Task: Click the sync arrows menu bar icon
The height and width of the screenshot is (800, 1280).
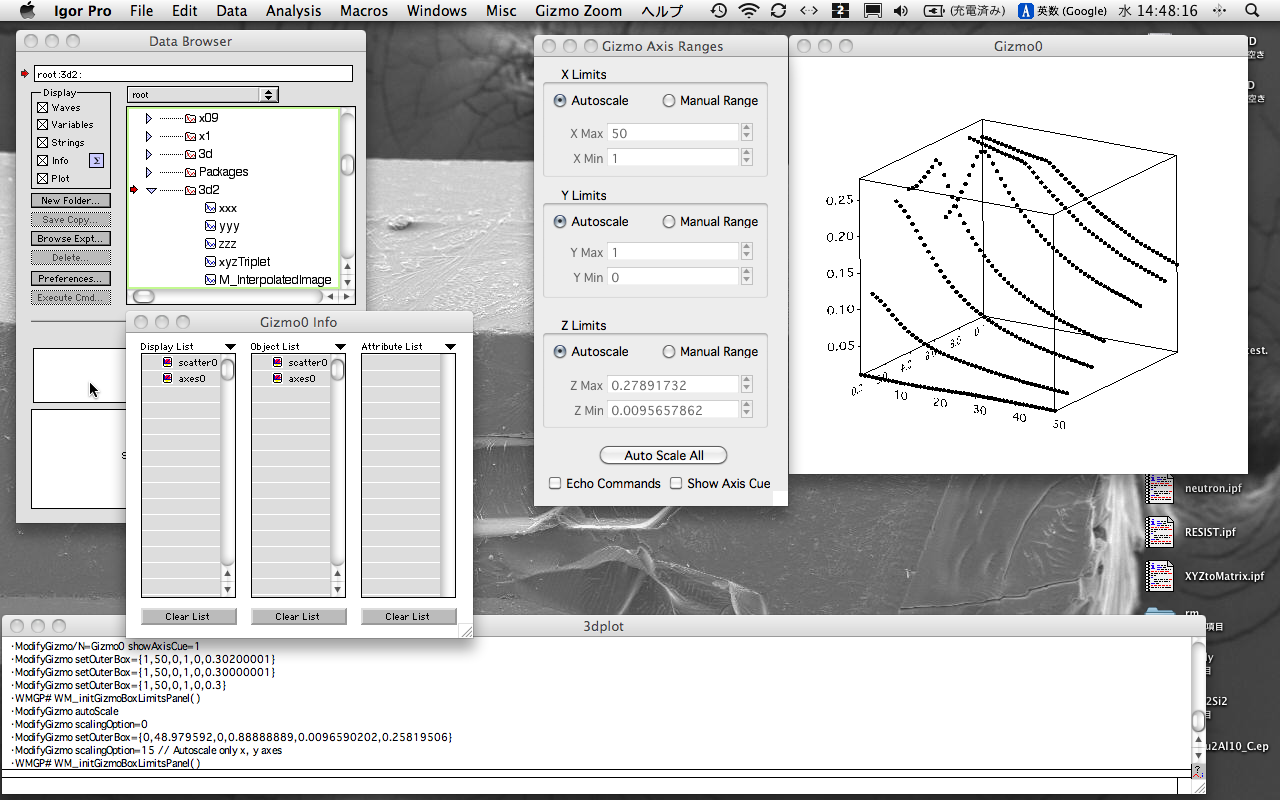Action: [x=778, y=11]
